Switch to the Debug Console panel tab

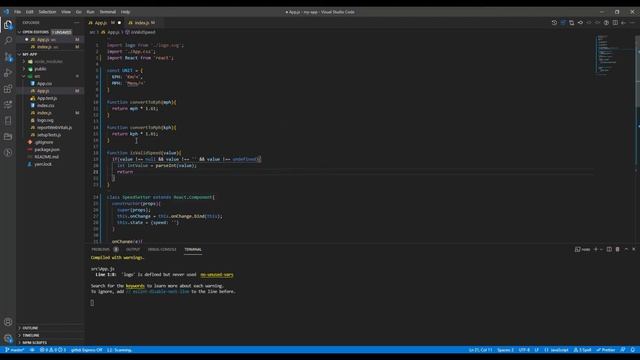(x=162, y=249)
